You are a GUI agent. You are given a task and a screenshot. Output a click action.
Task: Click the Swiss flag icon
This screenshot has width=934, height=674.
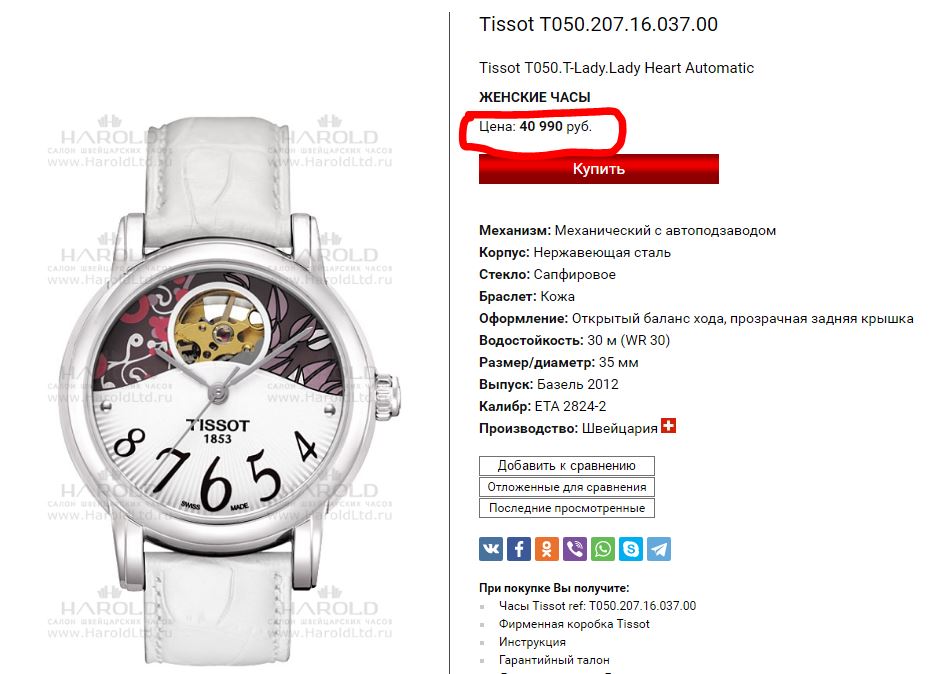[668, 426]
